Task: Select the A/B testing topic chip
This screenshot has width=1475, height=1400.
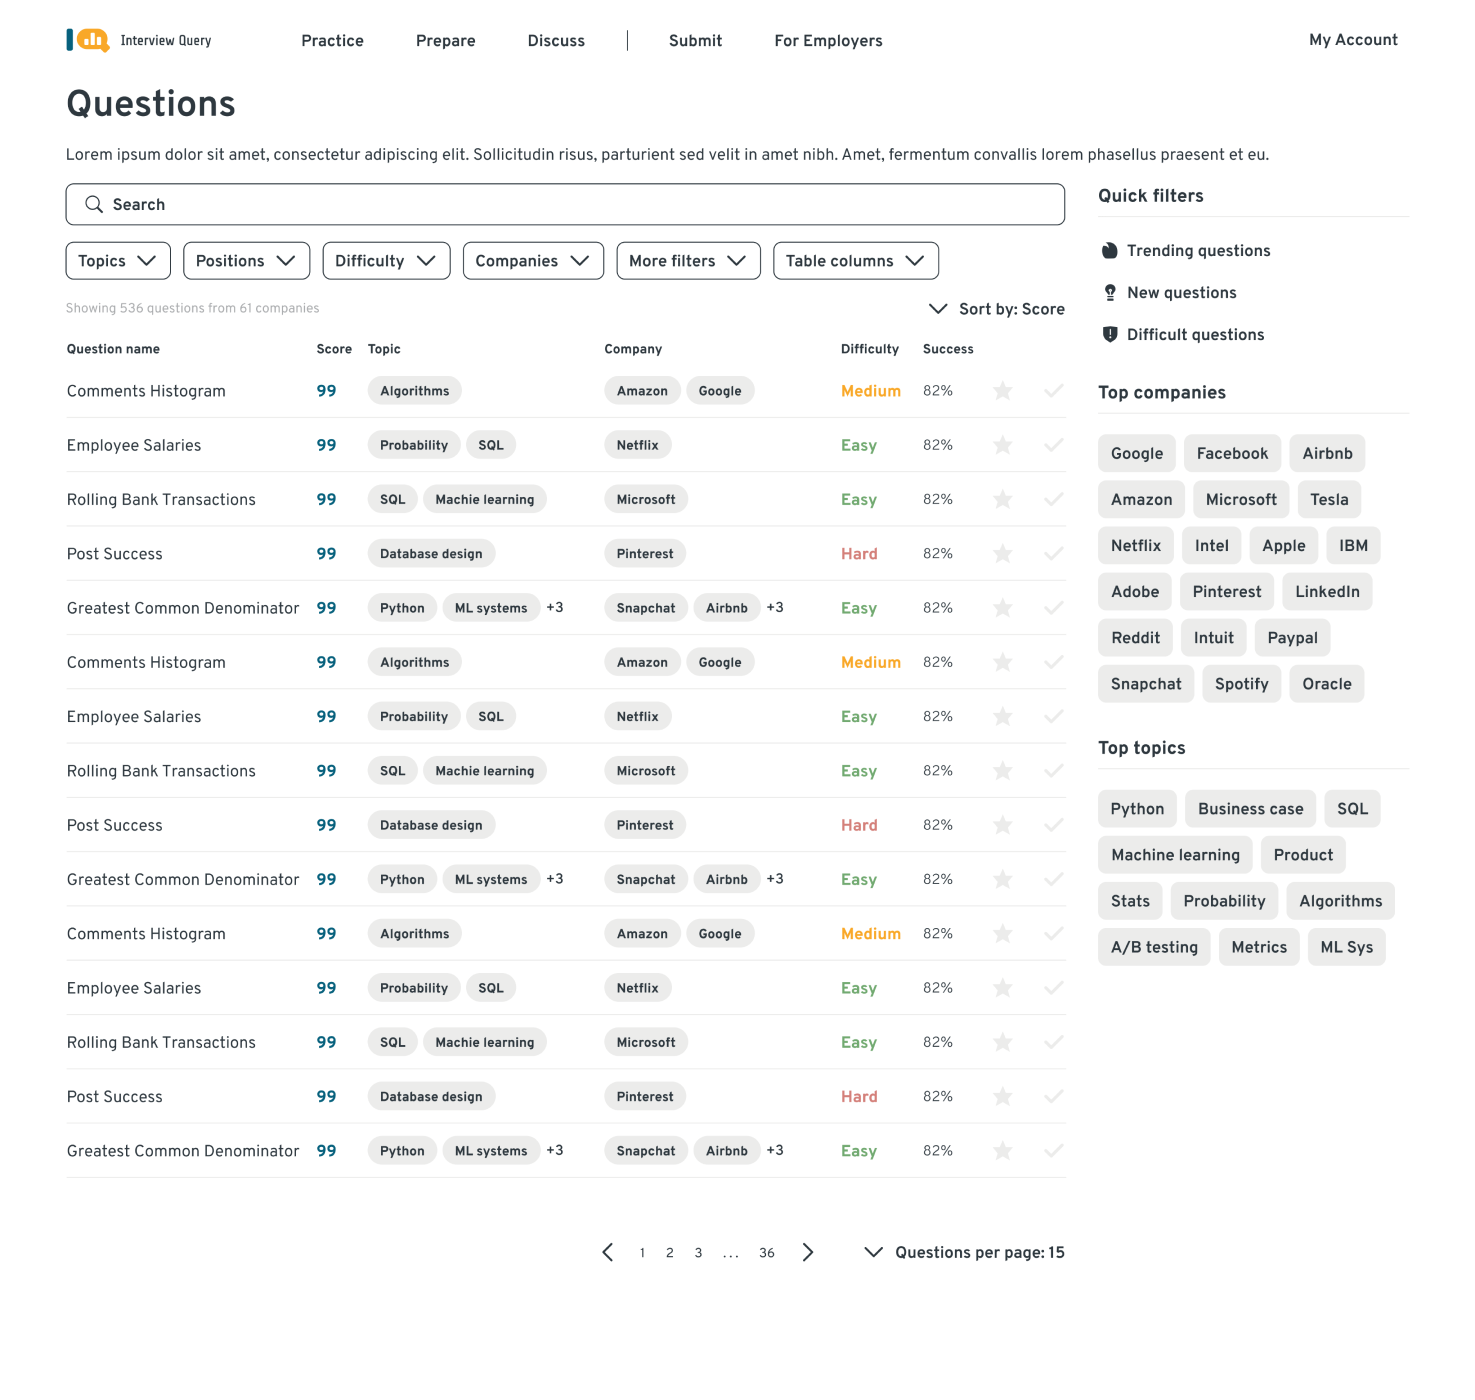Action: [x=1154, y=947]
